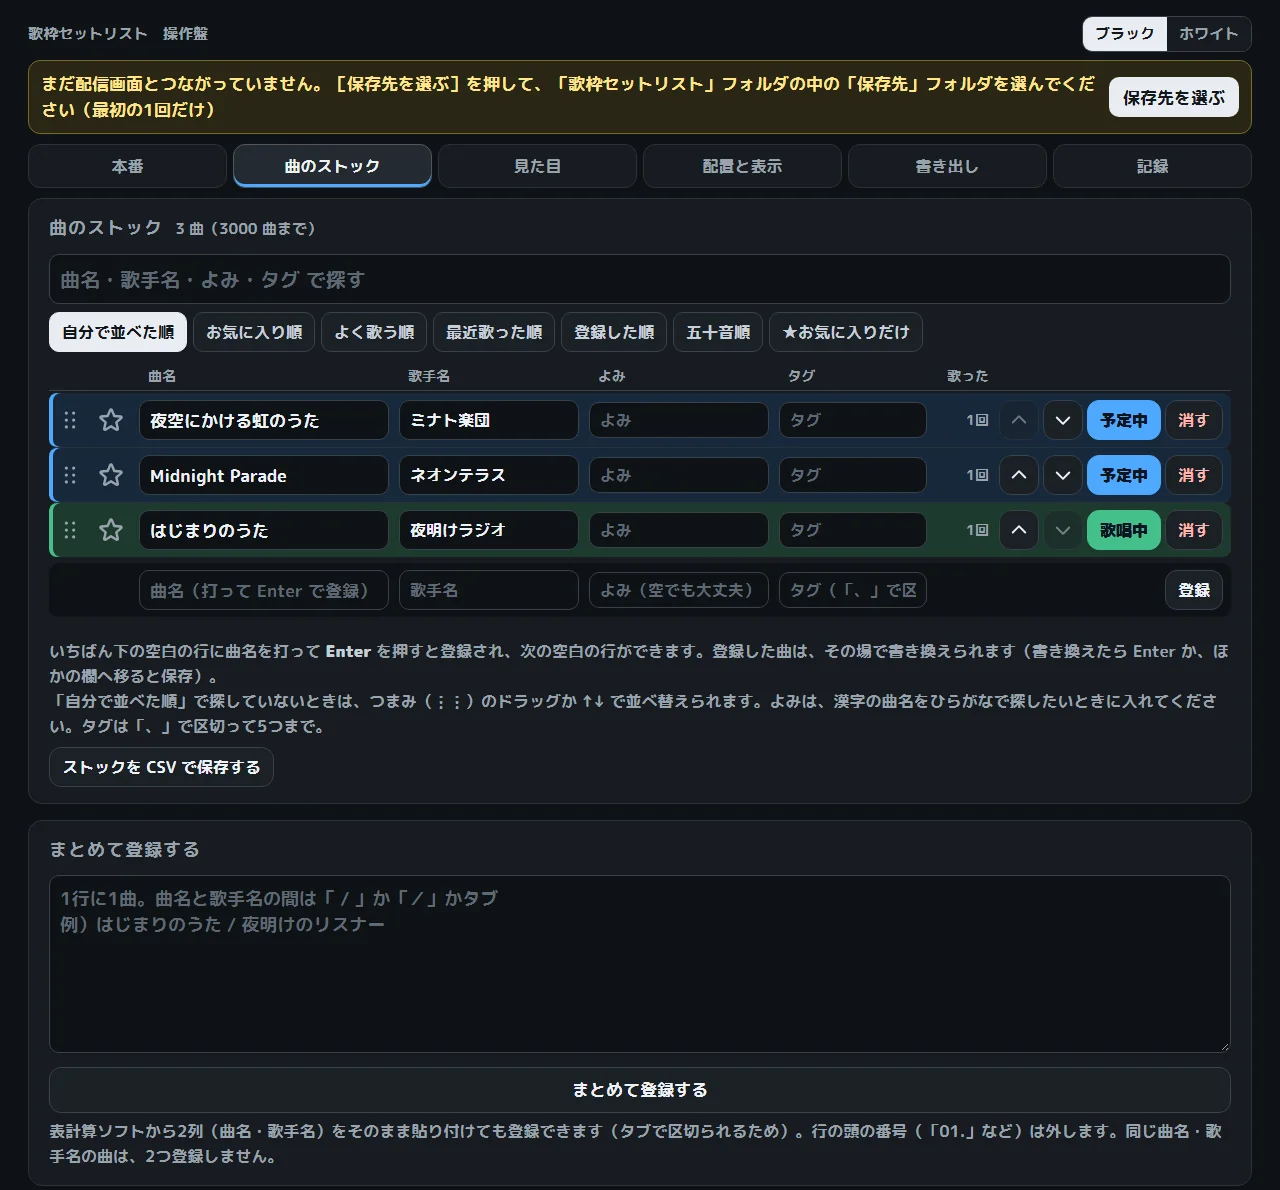Open the 本番 tab

(x=128, y=166)
